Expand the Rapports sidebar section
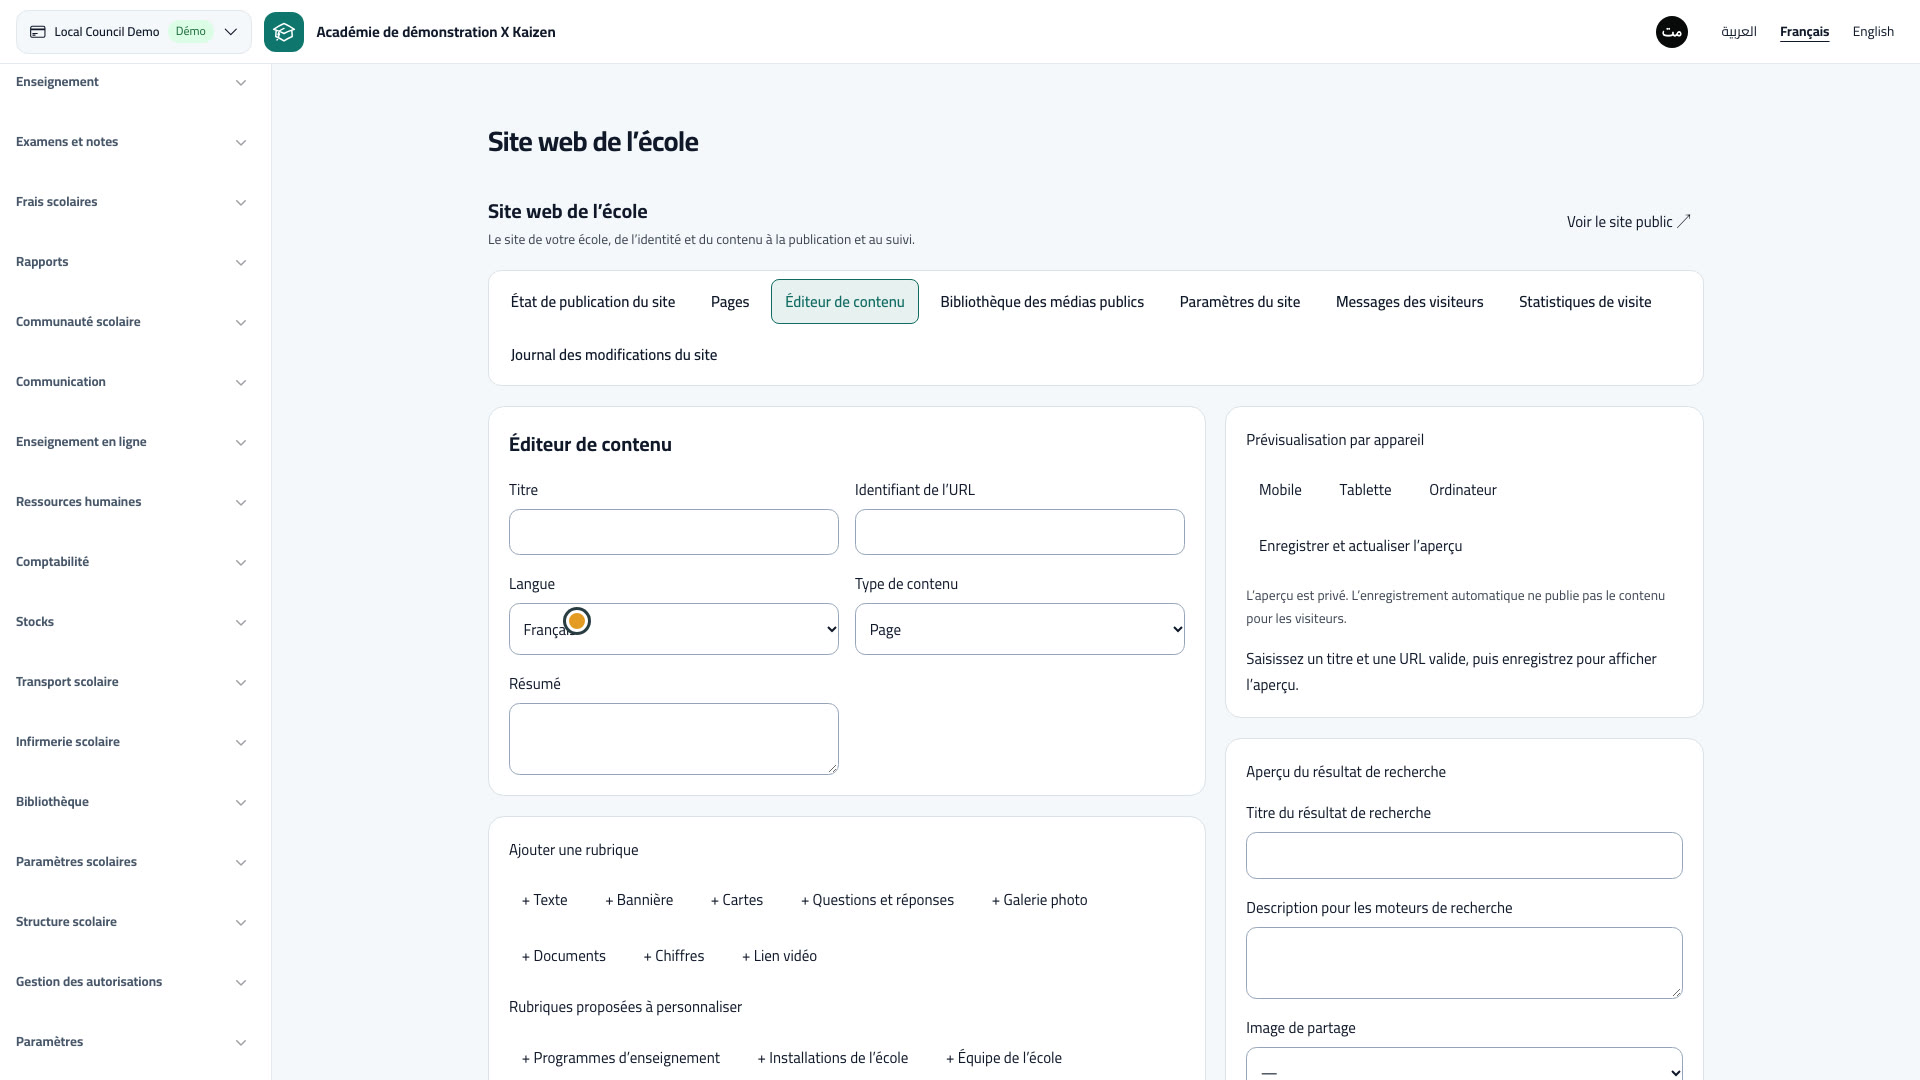This screenshot has width=1920, height=1080. [x=131, y=262]
